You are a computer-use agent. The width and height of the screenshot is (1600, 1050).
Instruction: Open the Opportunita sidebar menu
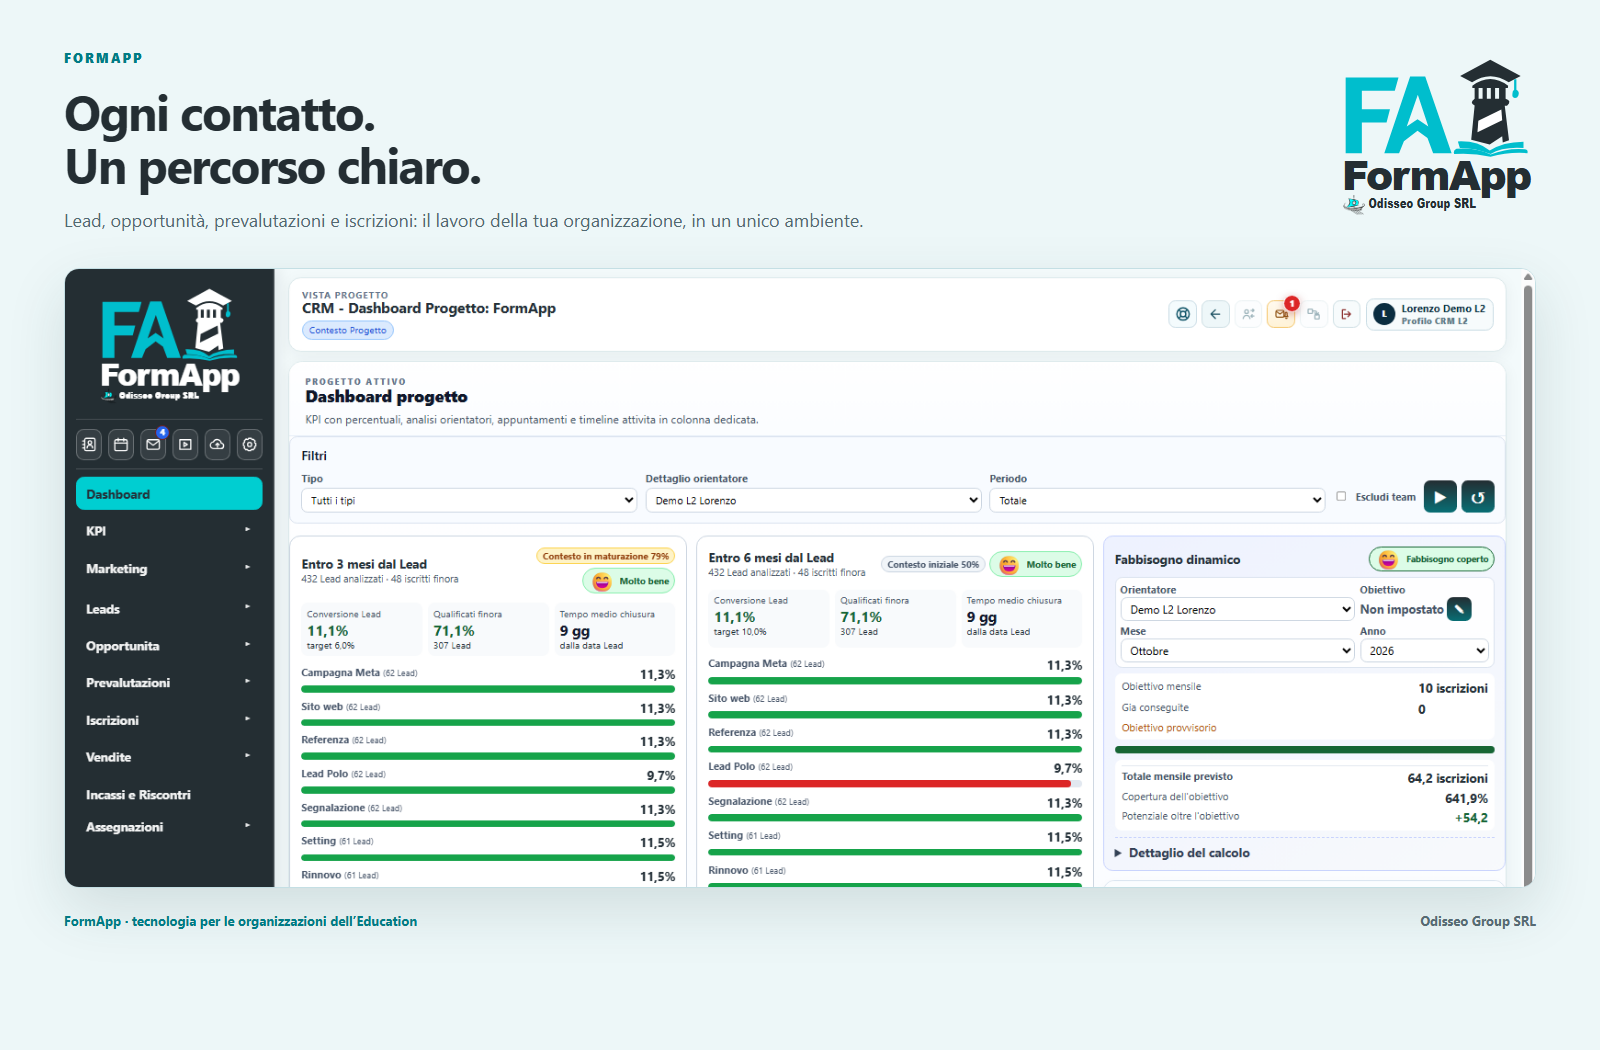click(x=169, y=646)
